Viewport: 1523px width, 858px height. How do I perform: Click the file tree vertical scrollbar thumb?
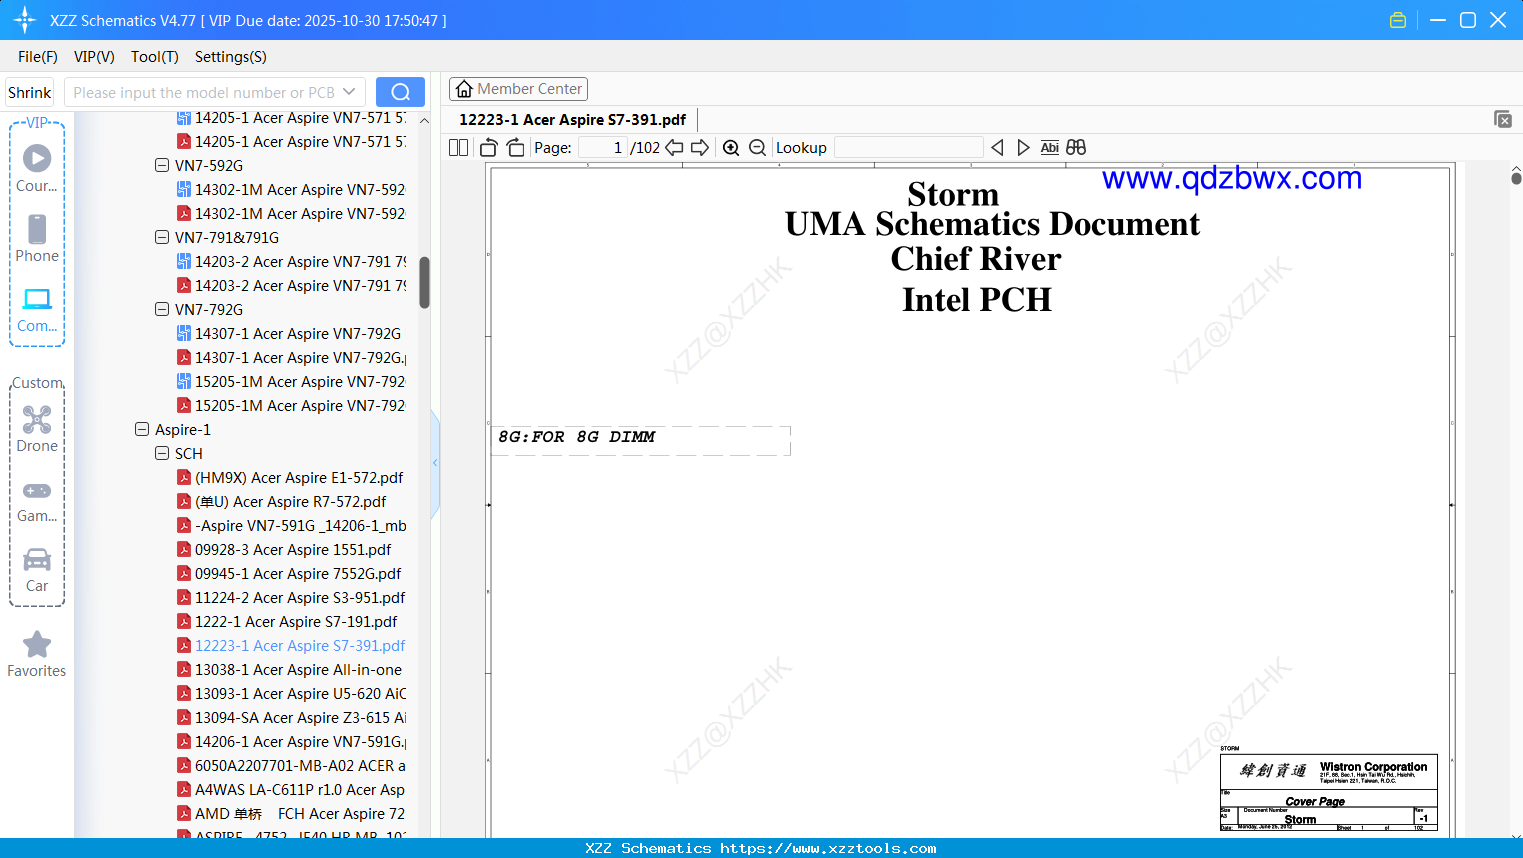[424, 283]
